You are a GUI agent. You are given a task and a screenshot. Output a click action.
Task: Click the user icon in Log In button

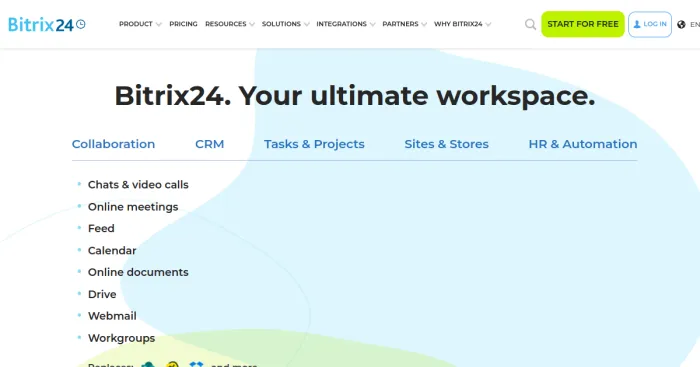(x=637, y=24)
